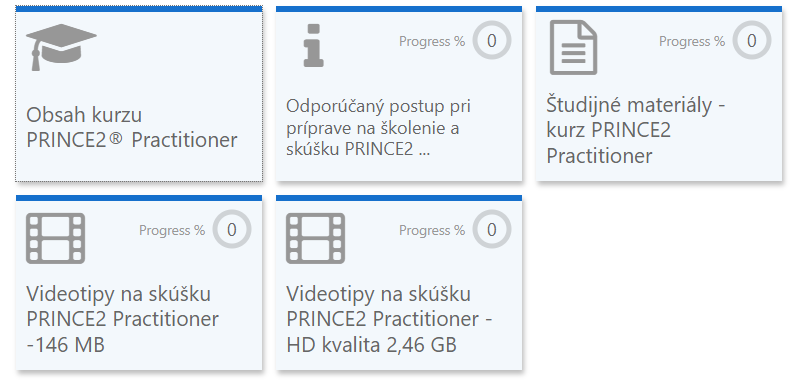This screenshot has width=798, height=385.
Task: Click Progress % label on HD kvalita tile
Action: coord(432,230)
